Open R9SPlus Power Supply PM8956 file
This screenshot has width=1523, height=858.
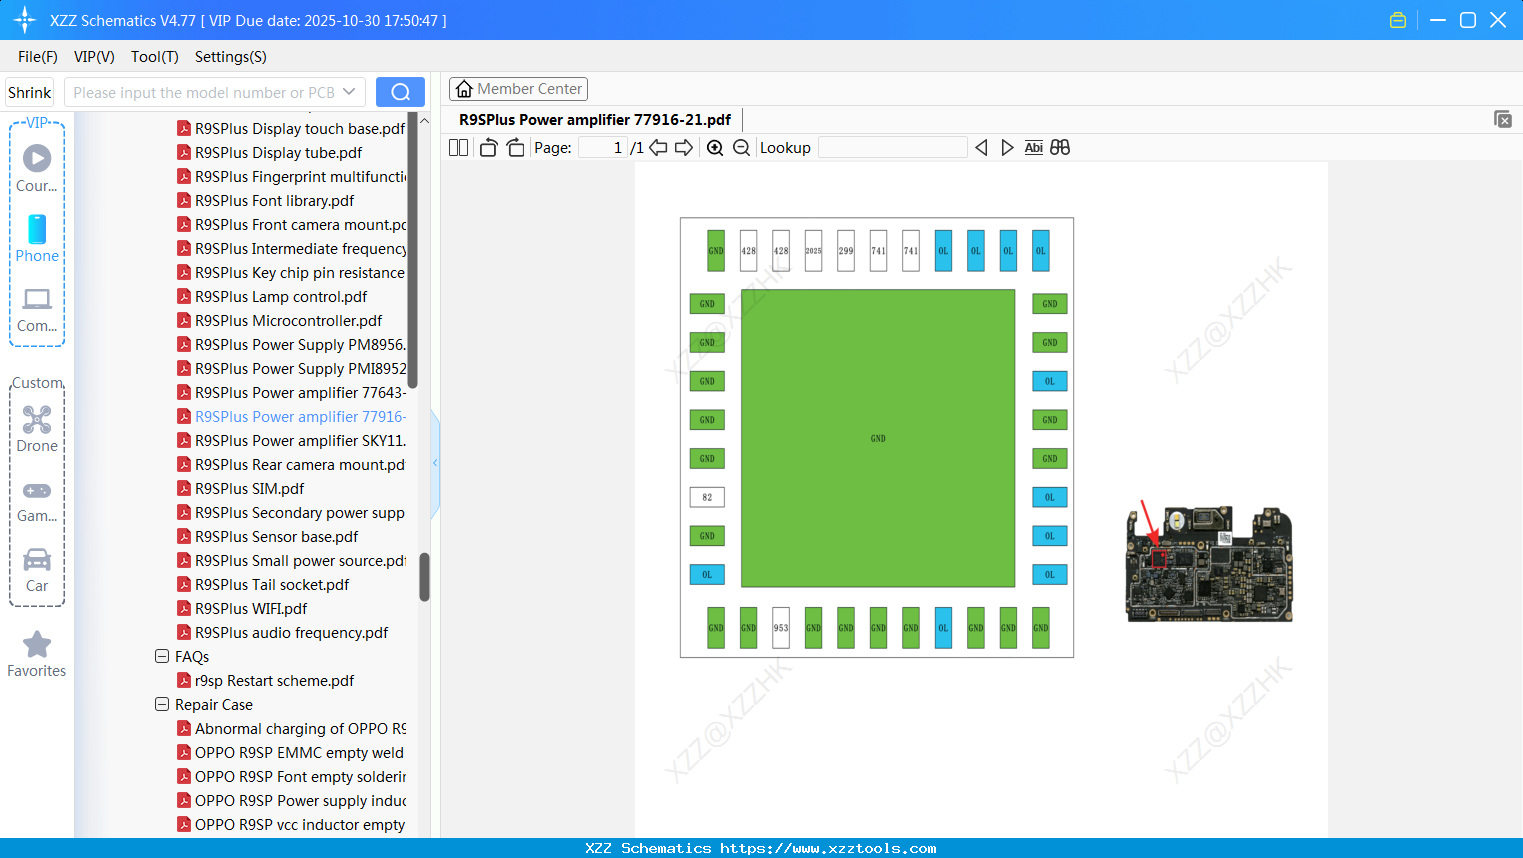291,345
